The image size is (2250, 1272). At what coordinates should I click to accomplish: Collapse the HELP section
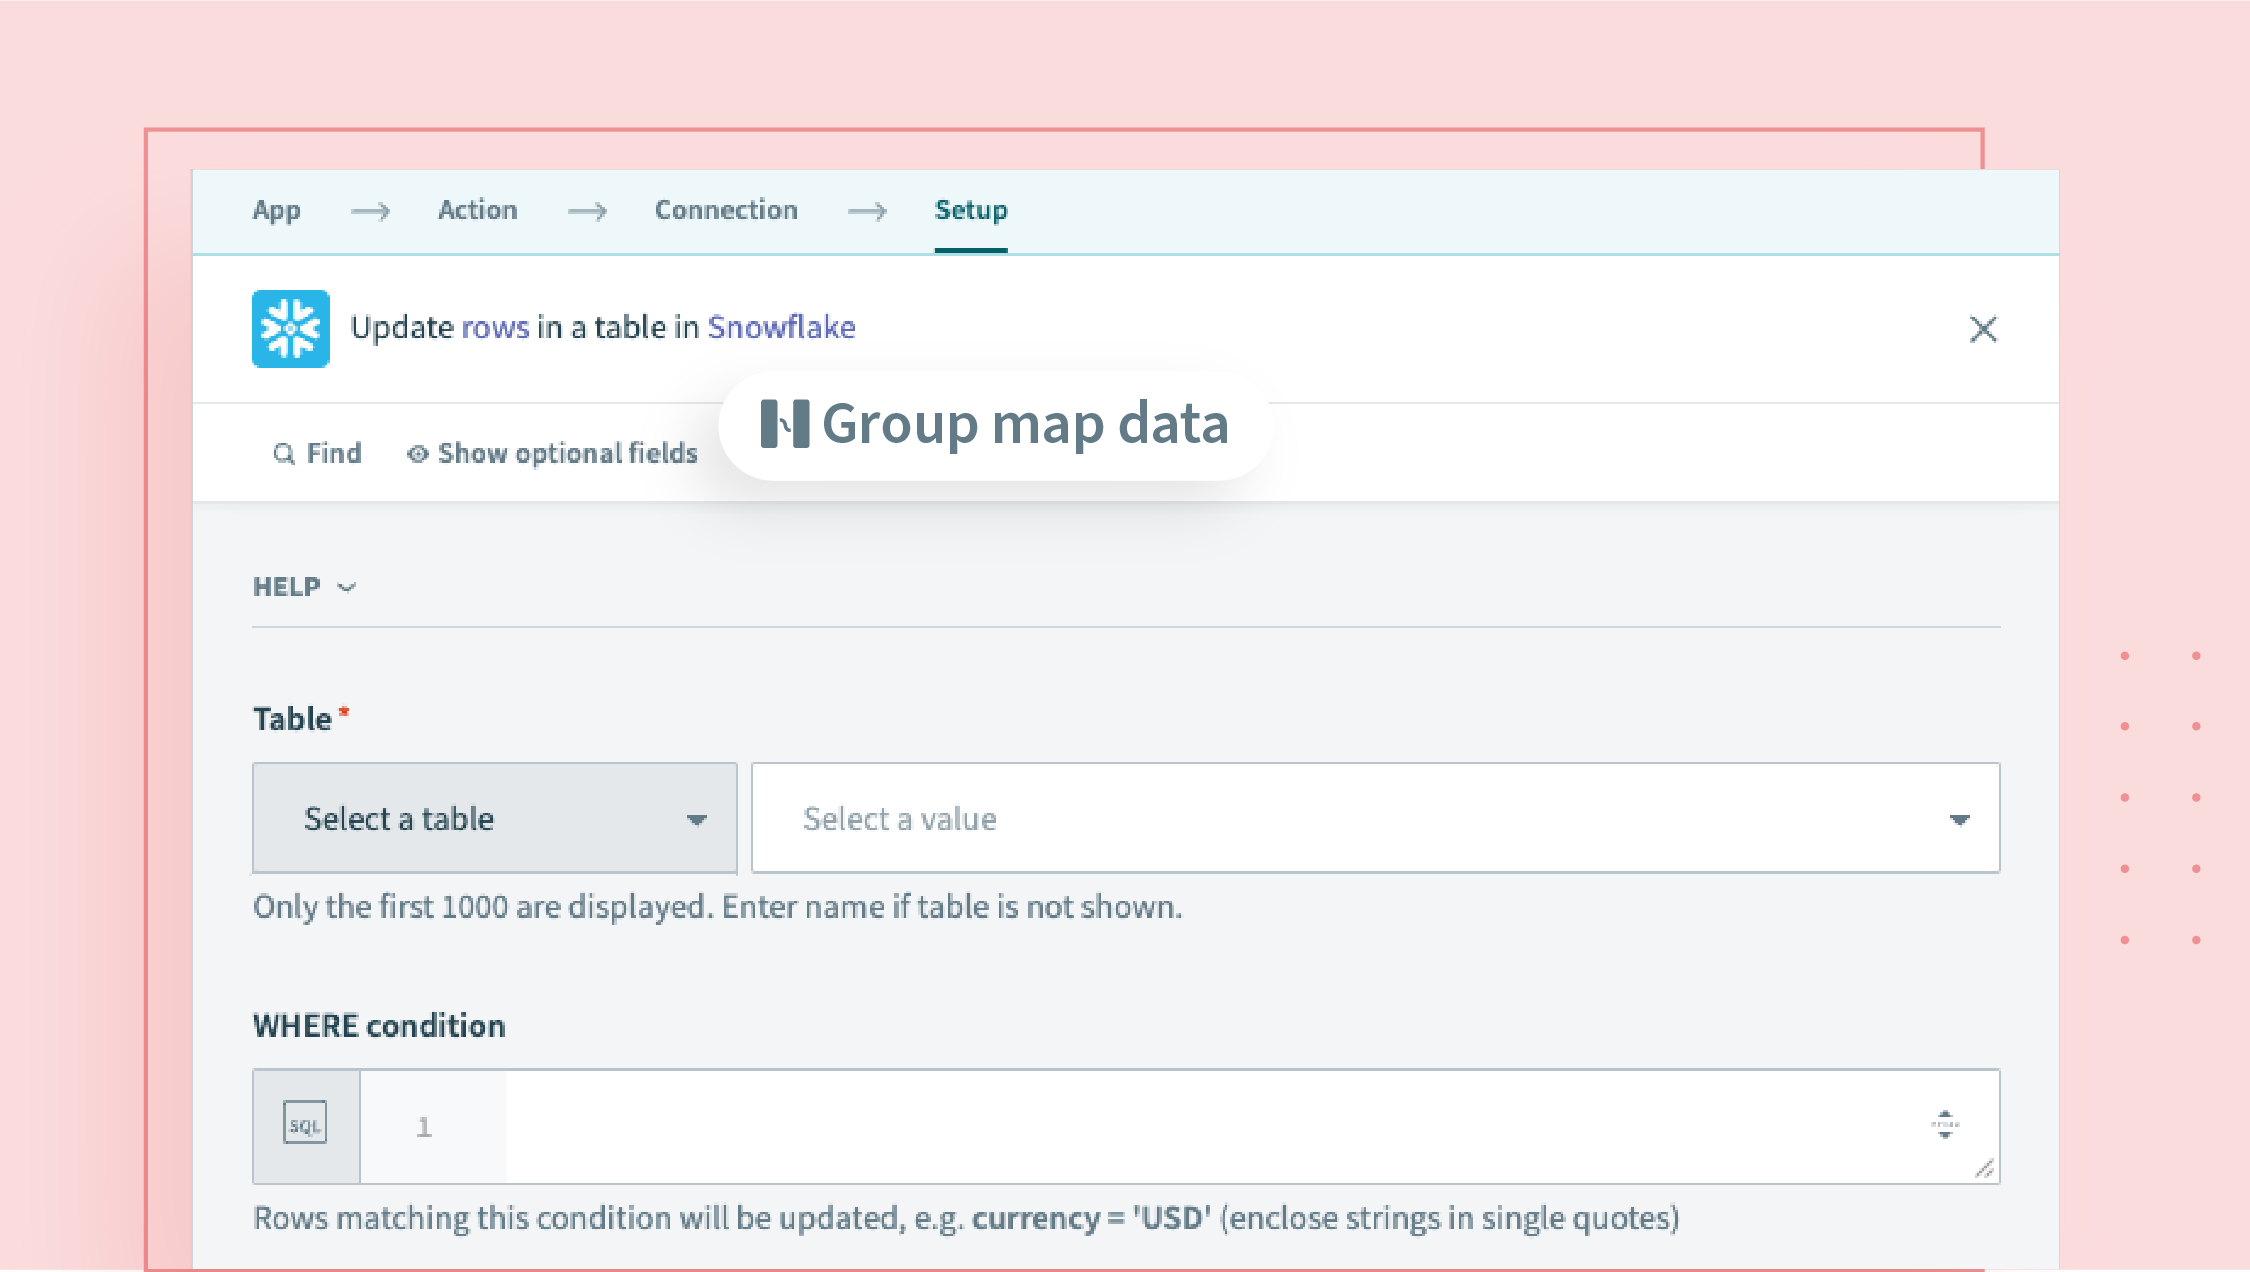point(307,587)
